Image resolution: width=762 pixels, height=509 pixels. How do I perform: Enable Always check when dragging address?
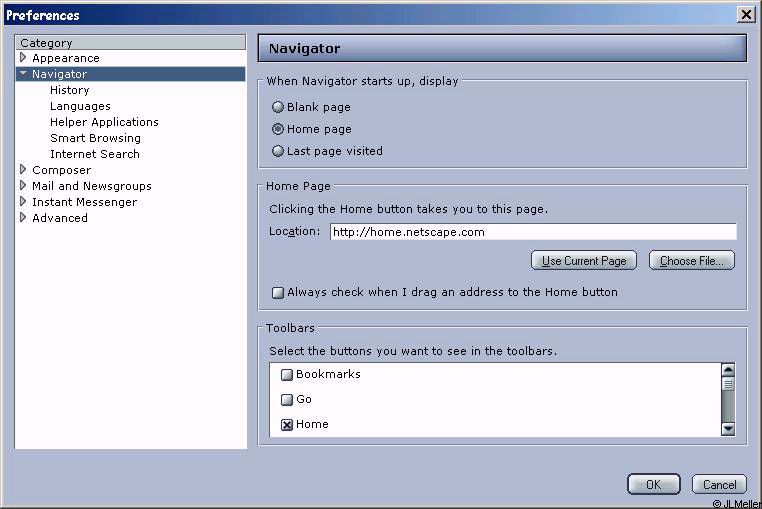(x=277, y=293)
